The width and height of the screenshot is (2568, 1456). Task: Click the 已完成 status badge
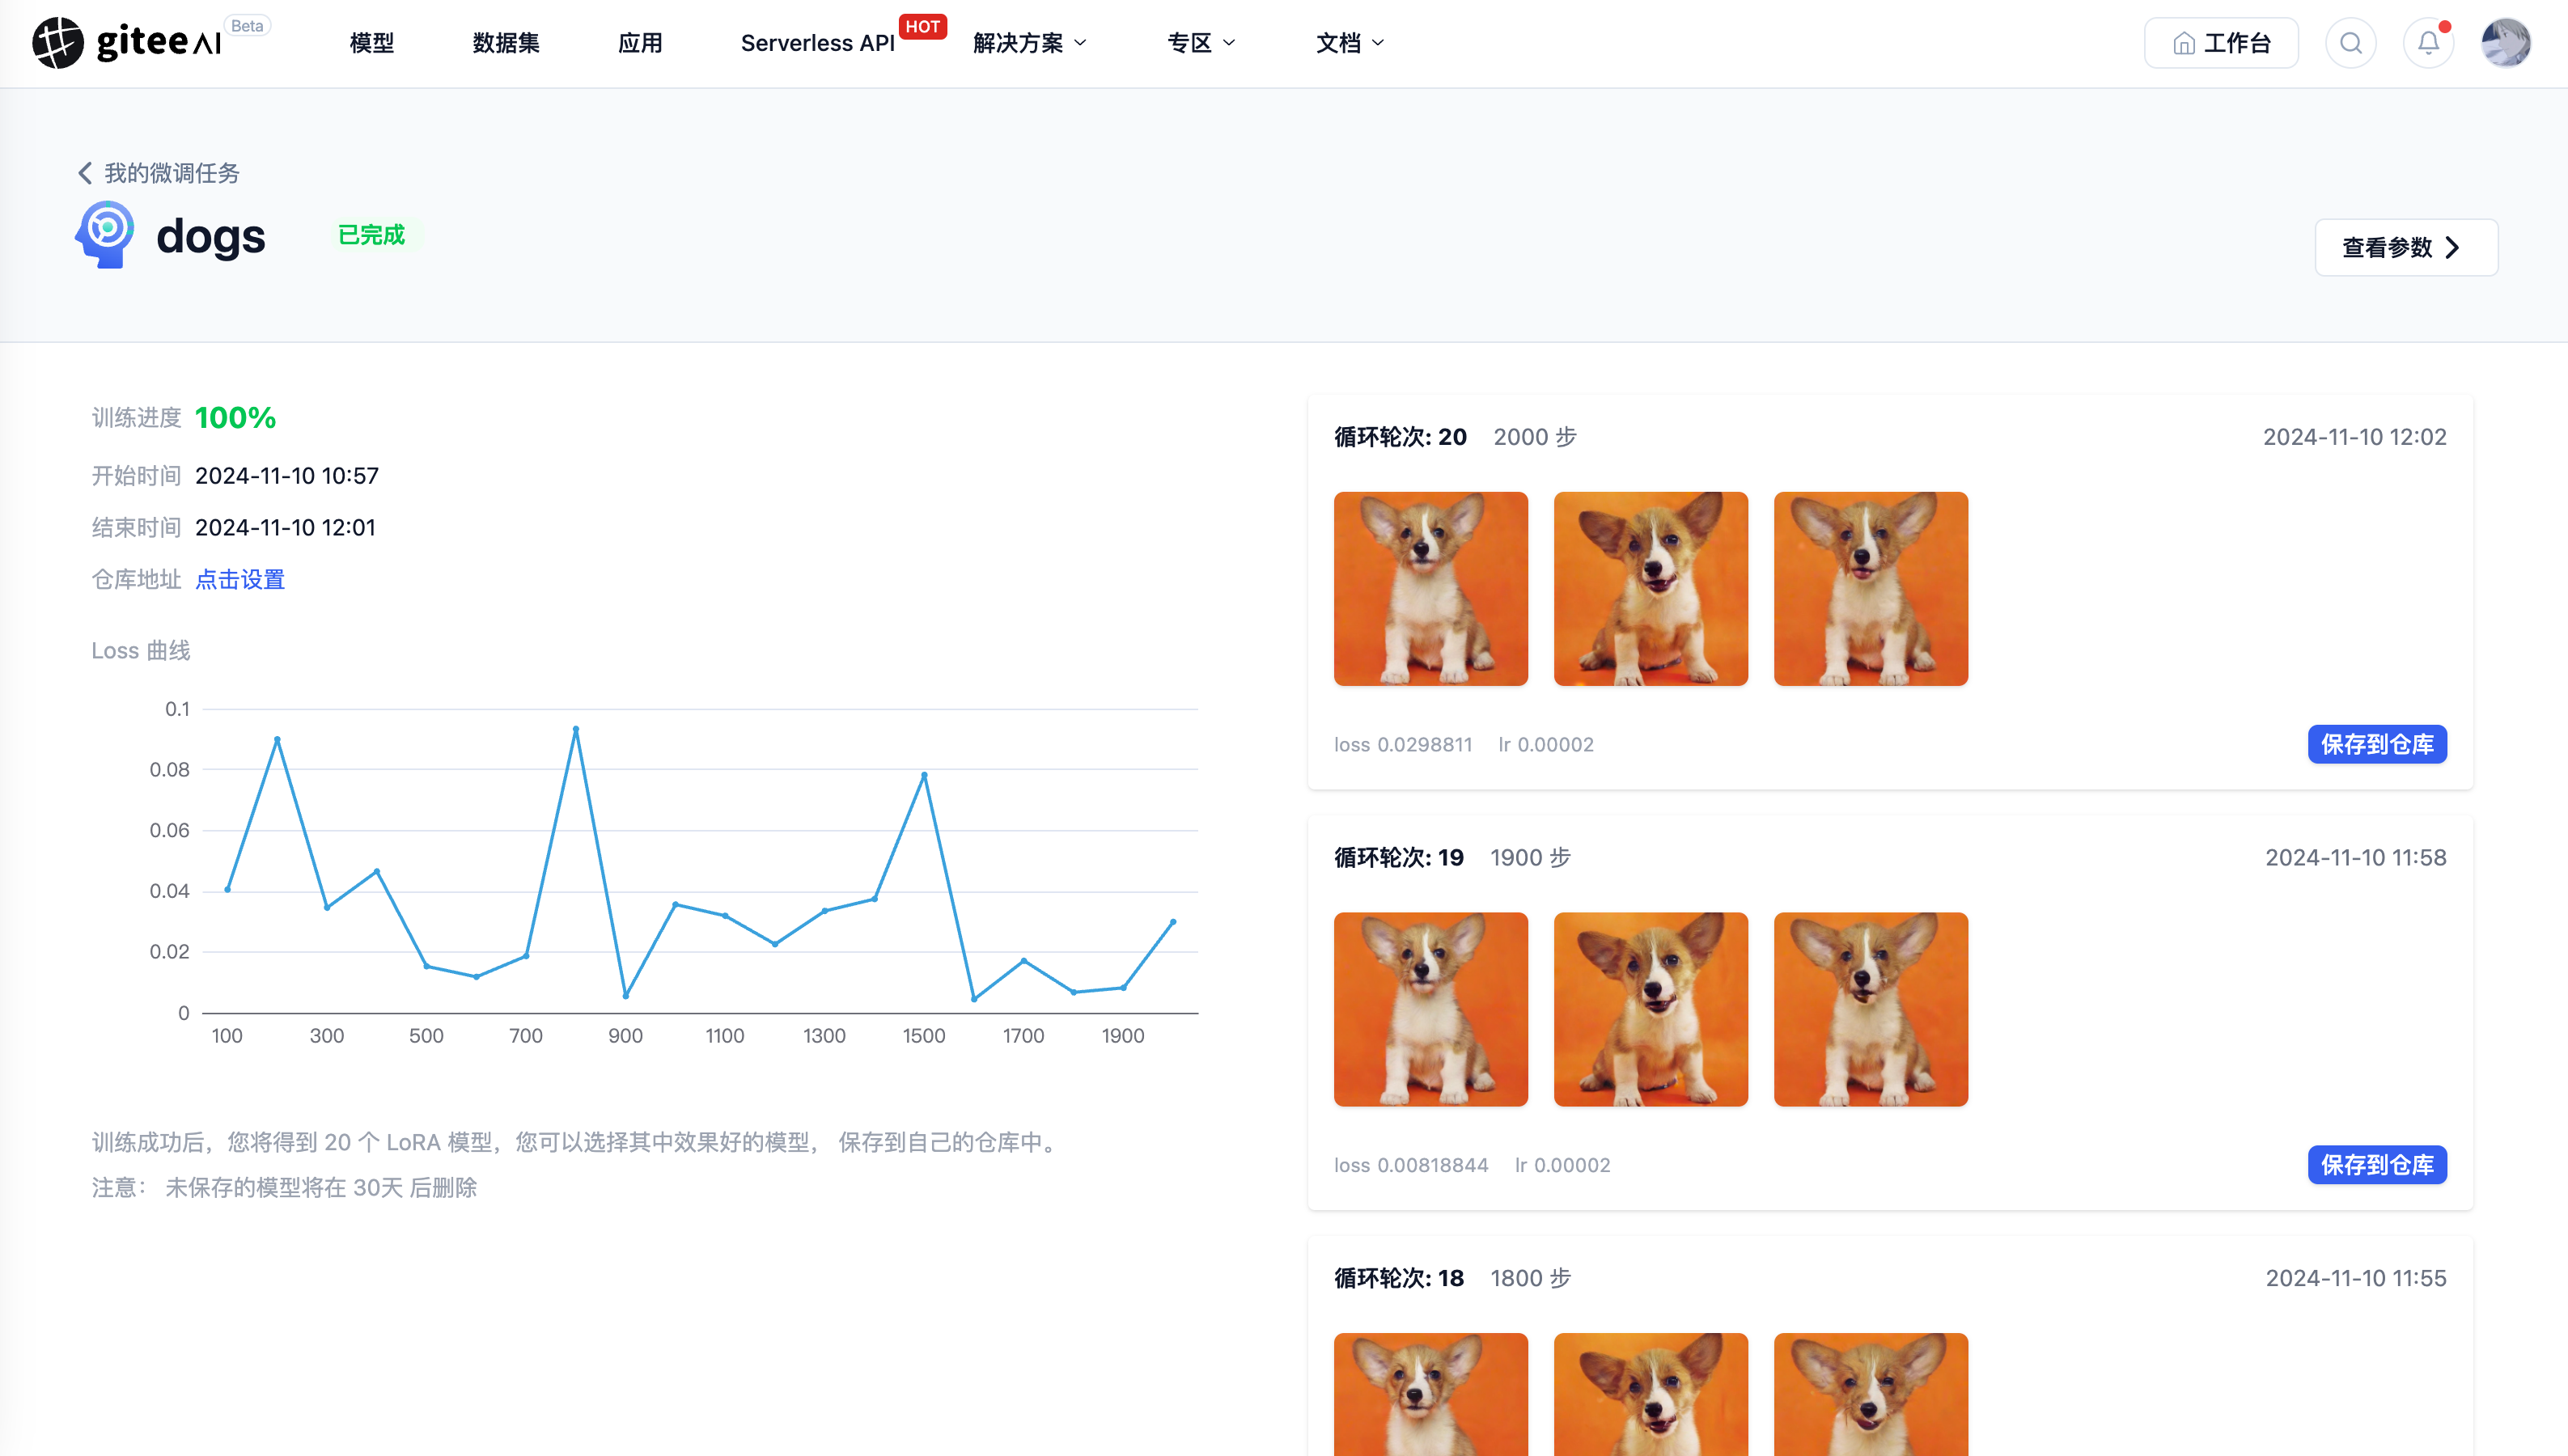click(372, 235)
